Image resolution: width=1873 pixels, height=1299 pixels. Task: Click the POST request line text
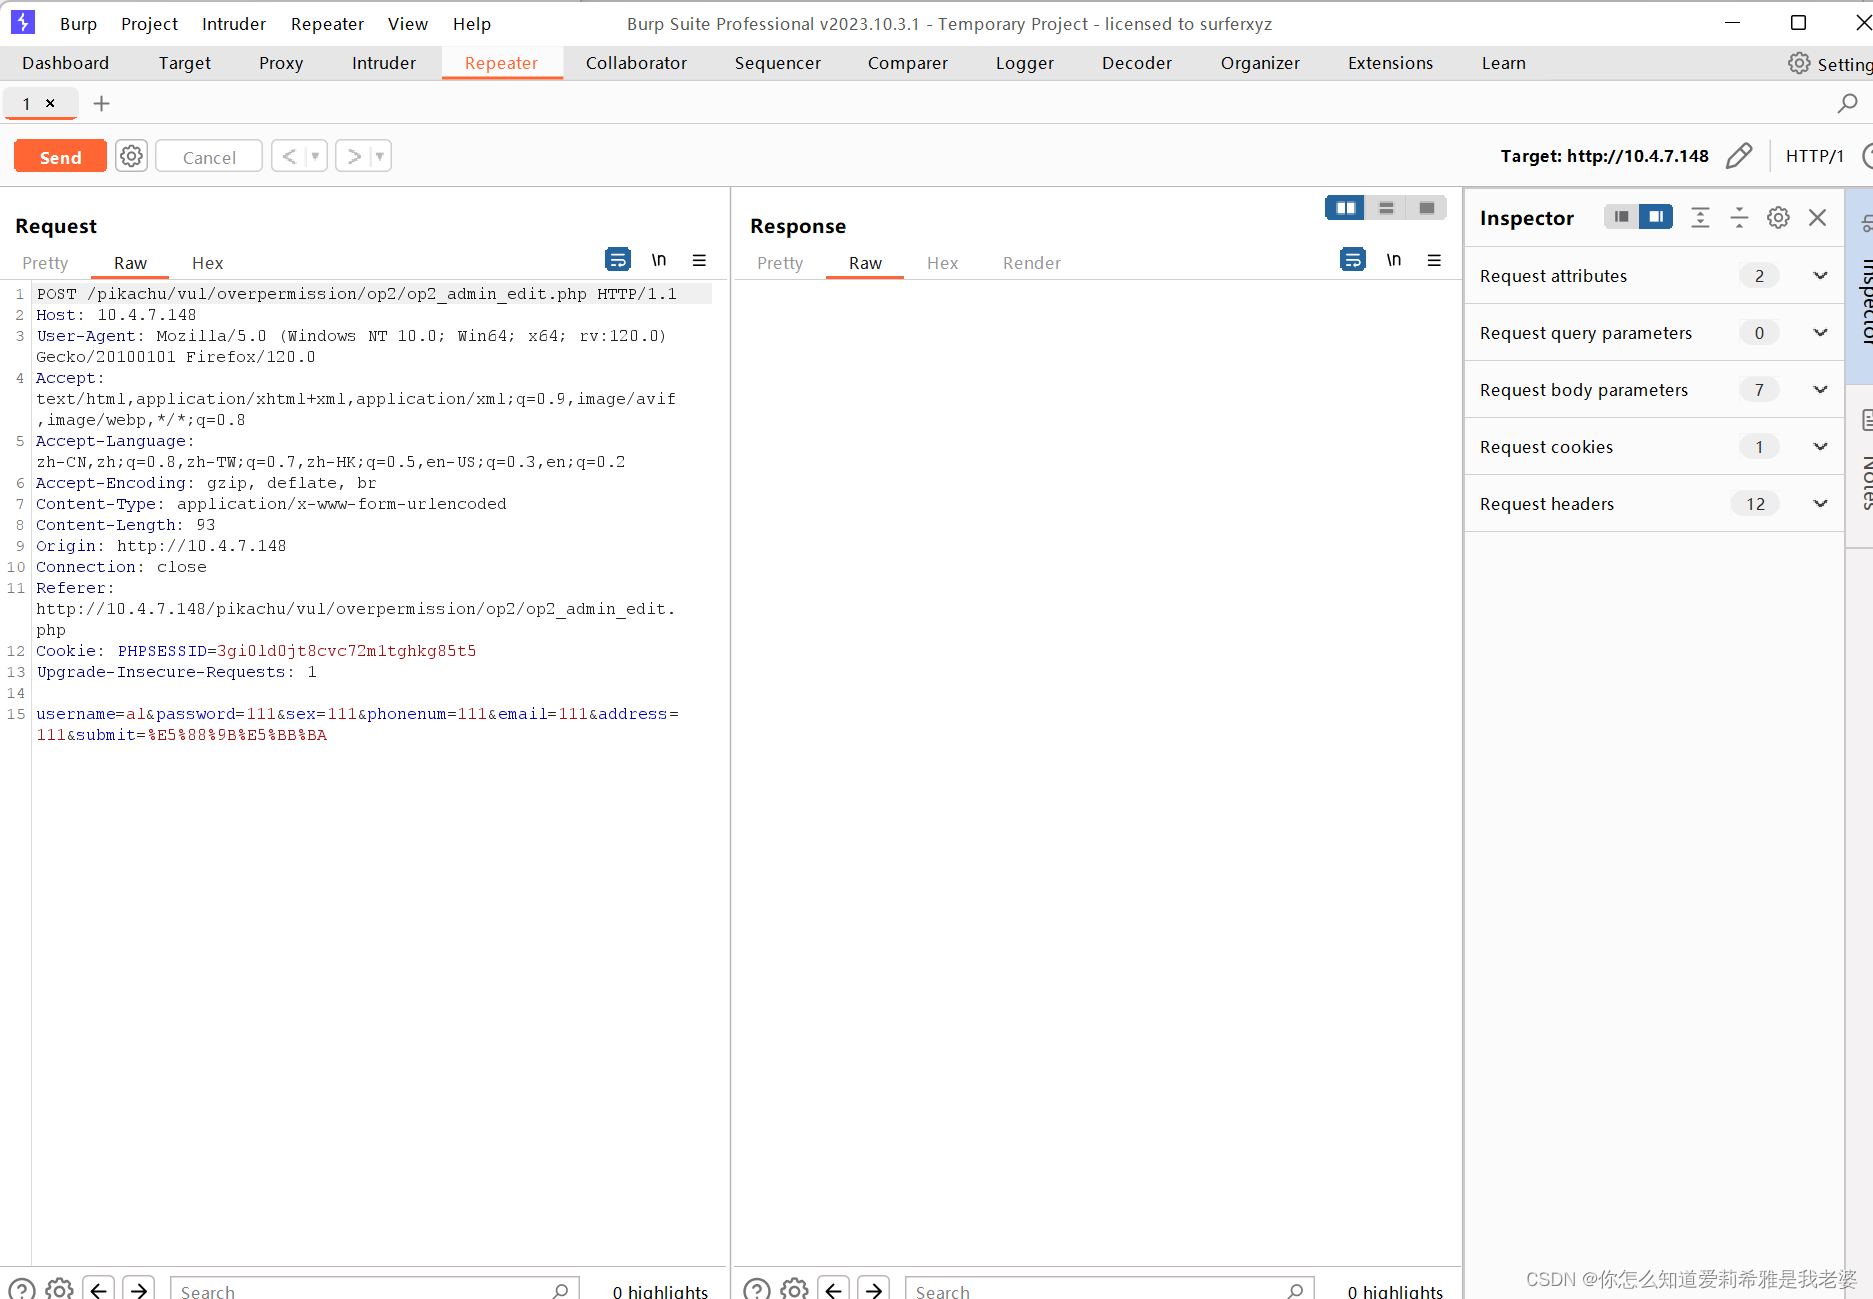tap(356, 294)
